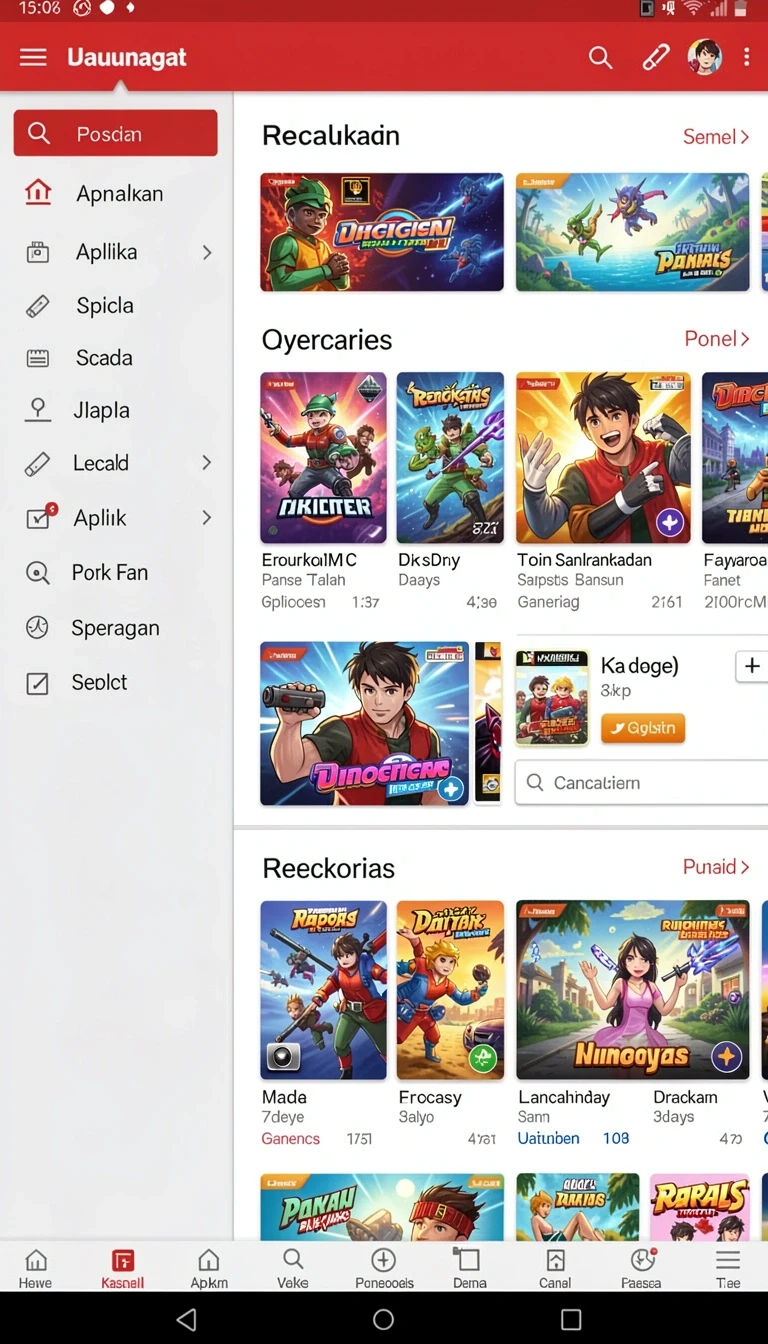Viewport: 768px width, 1344px height.
Task: Open first Recalukadn featured banner
Action: point(382,232)
